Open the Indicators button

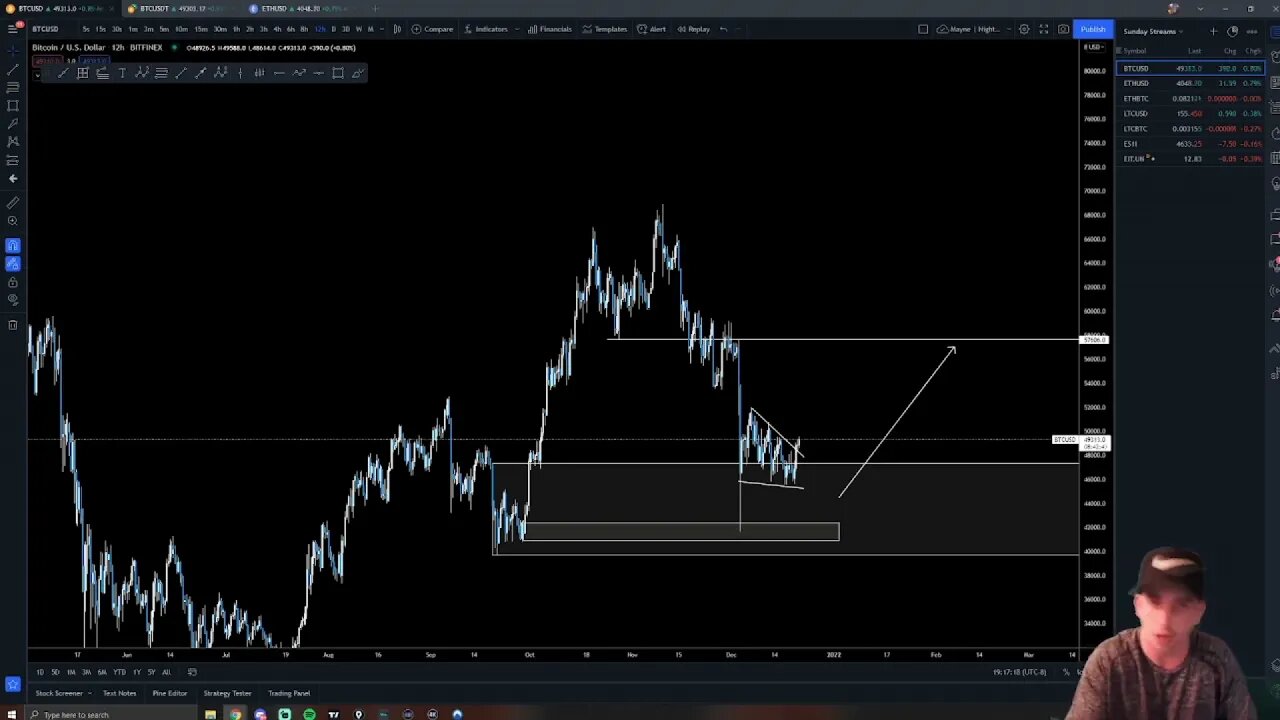pyautogui.click(x=486, y=29)
